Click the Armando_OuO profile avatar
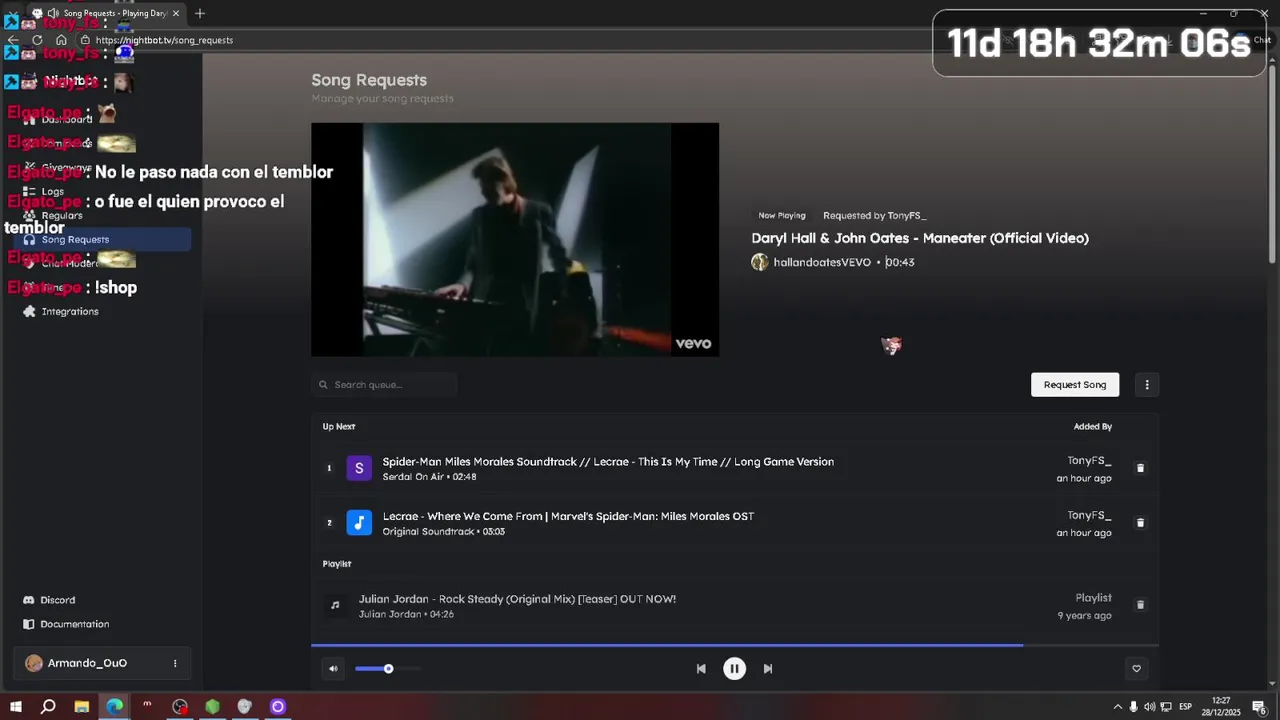The width and height of the screenshot is (1280, 720). [x=34, y=663]
